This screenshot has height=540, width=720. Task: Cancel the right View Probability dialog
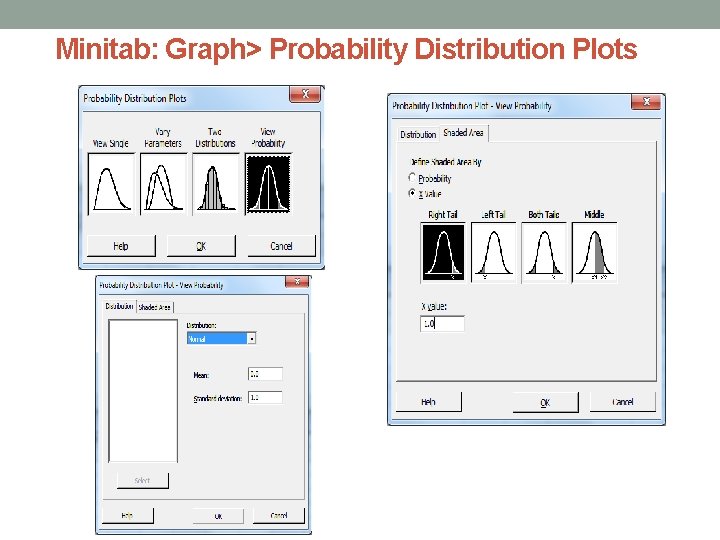[x=623, y=402]
